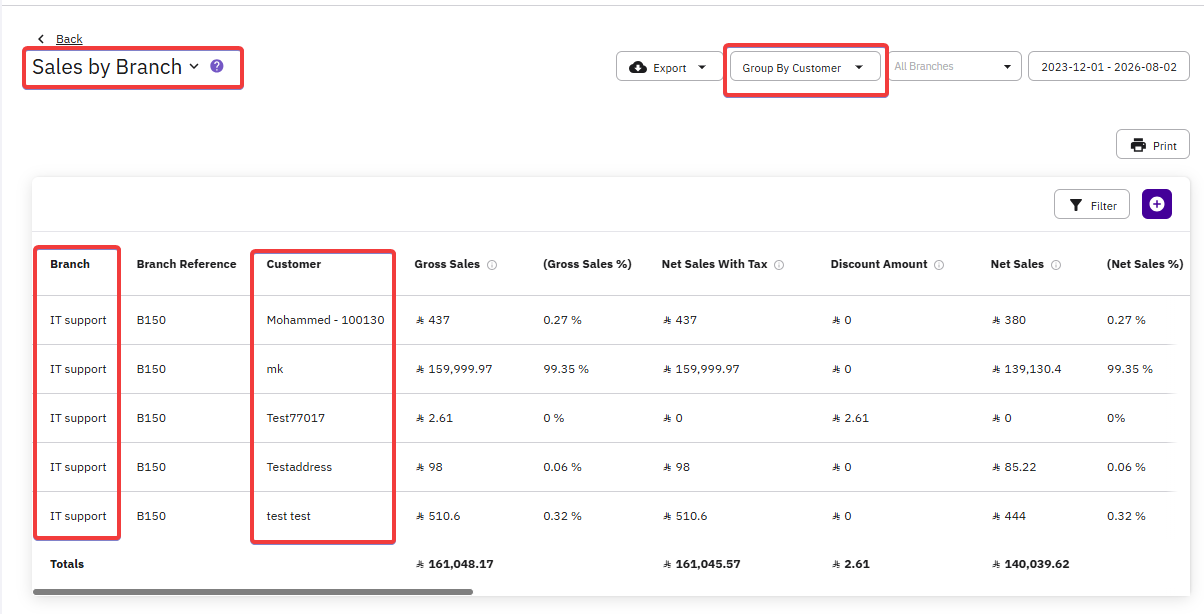Click 0.06 % gross sales percentage
Viewport: 1204px width, 614px height.
pyautogui.click(x=562, y=467)
